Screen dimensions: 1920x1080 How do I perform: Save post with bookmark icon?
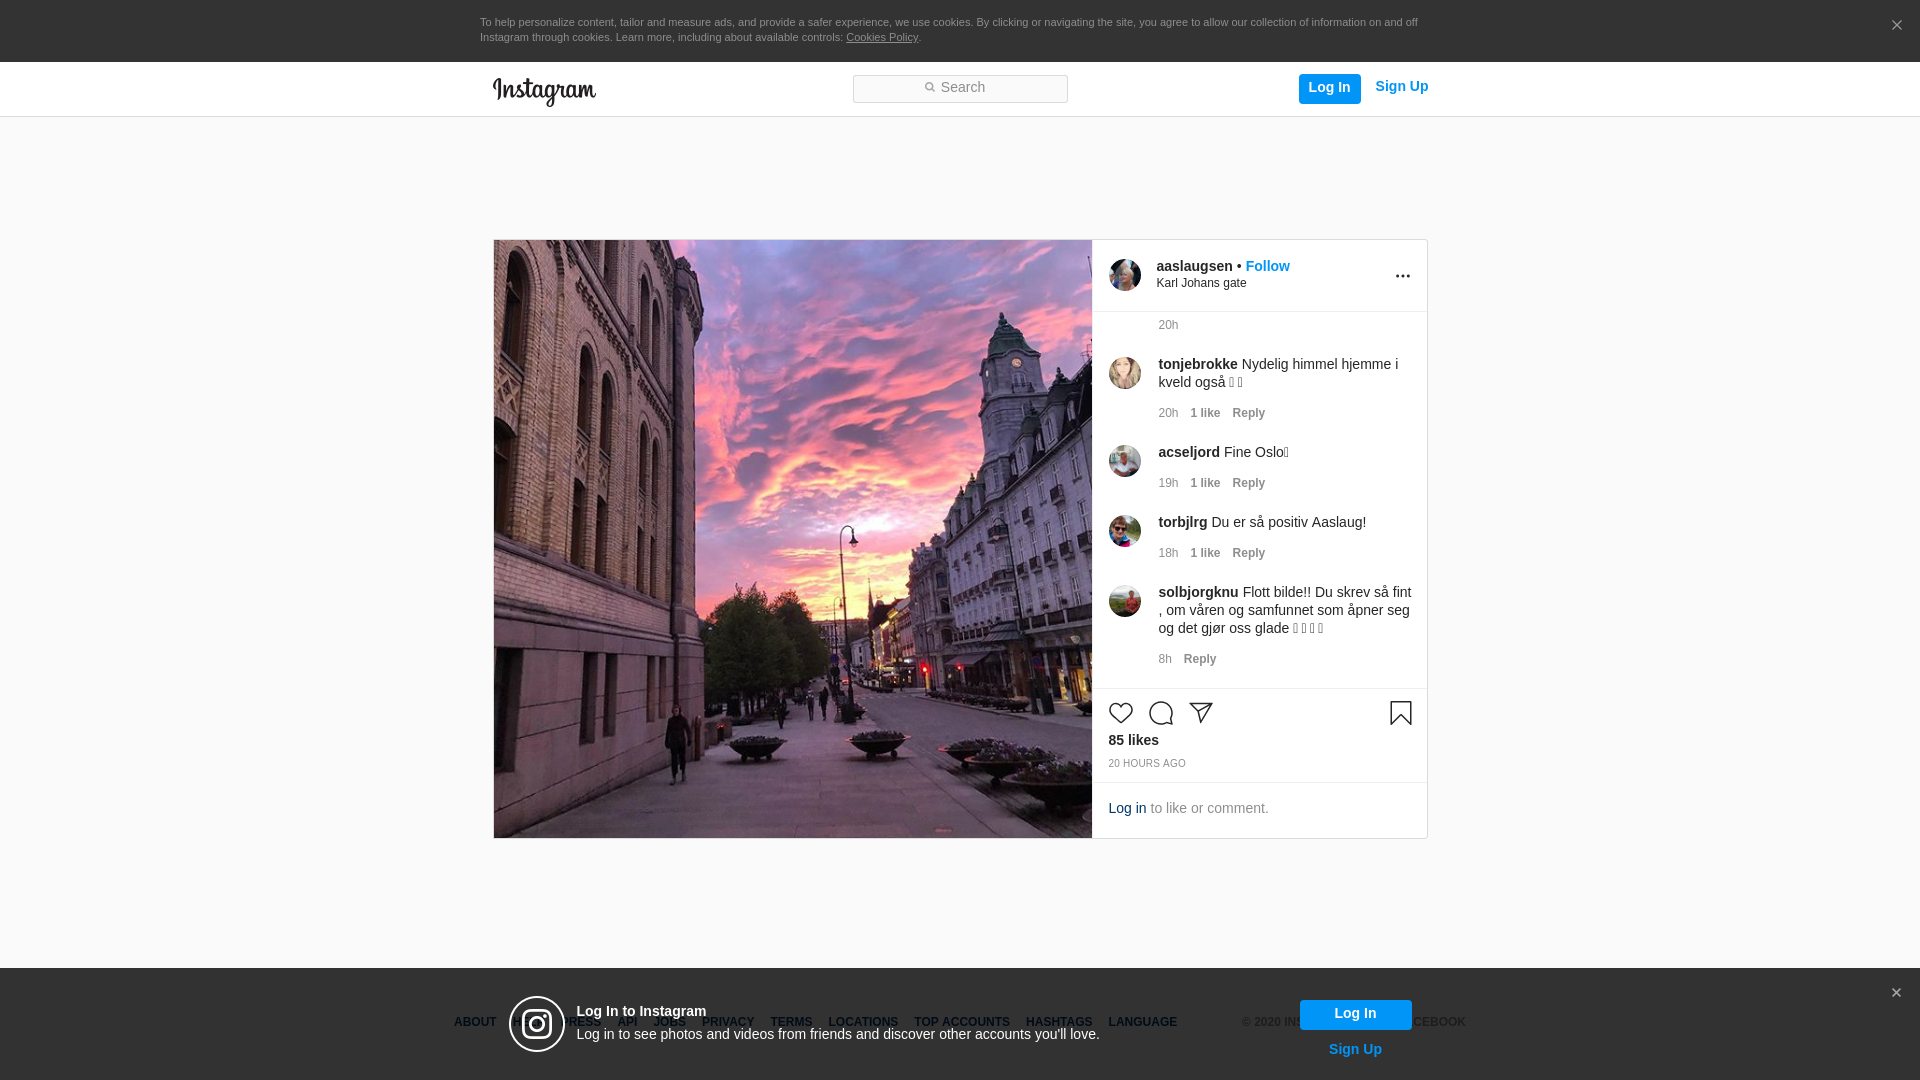coord(1400,713)
